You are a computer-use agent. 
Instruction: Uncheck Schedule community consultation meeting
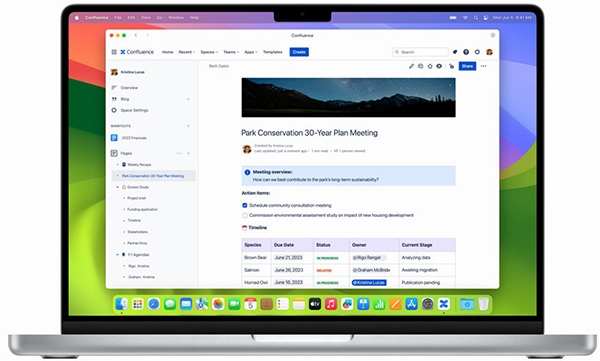tap(245, 206)
